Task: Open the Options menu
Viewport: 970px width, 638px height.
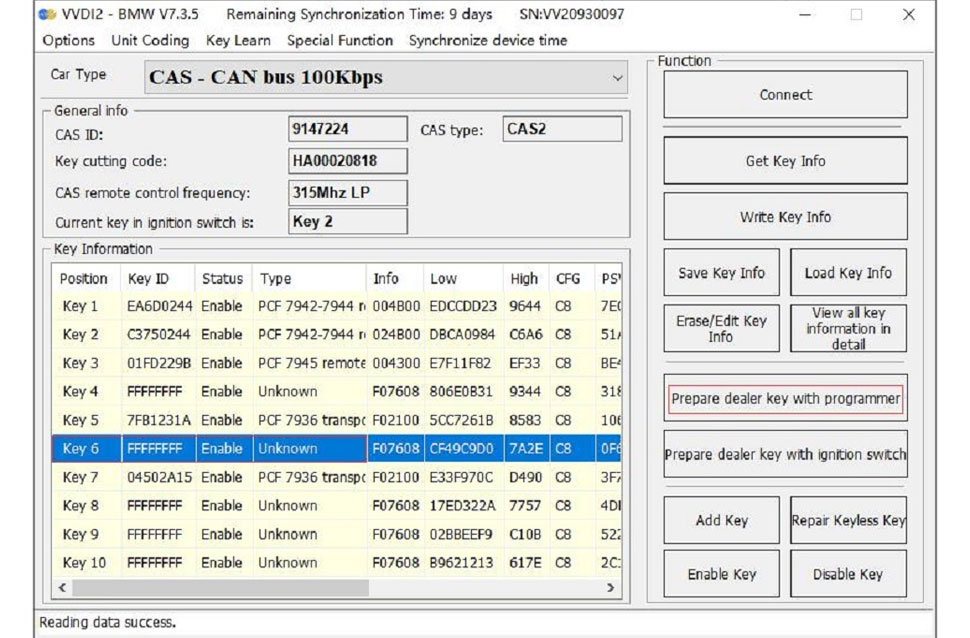Action: tap(69, 41)
